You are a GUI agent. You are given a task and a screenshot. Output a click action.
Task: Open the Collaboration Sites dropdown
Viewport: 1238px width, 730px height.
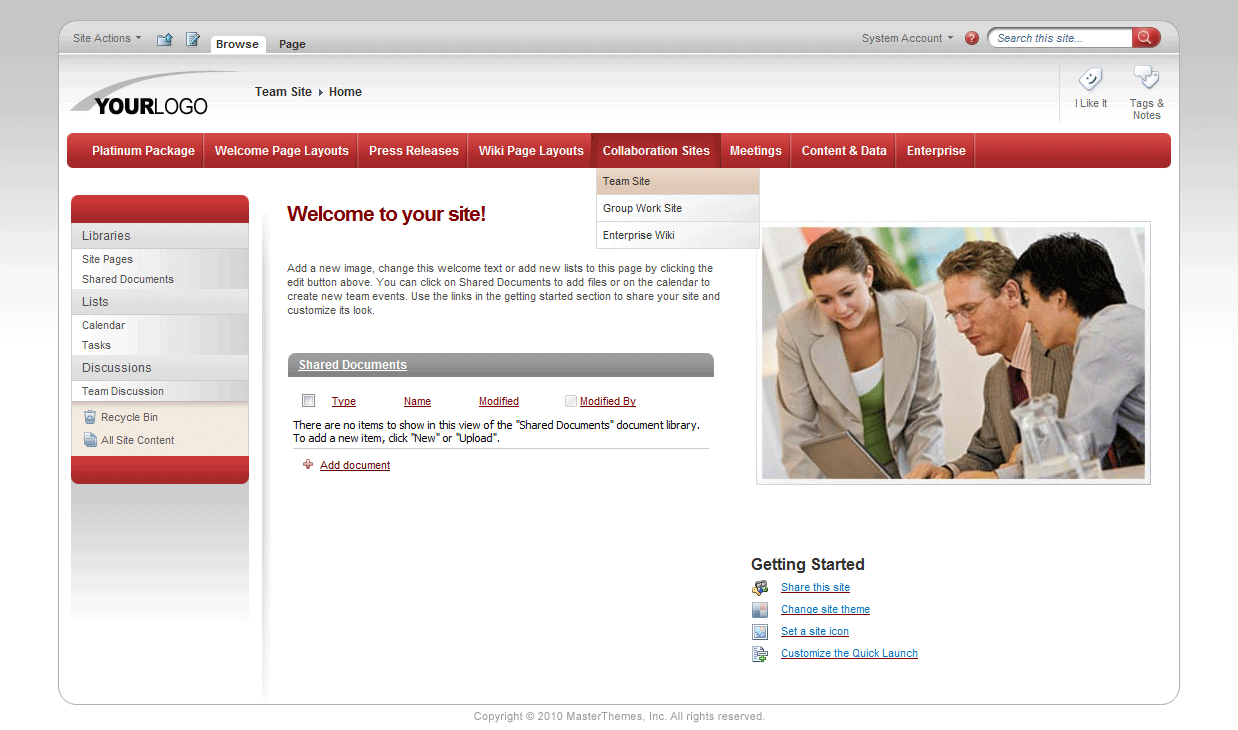pos(656,150)
